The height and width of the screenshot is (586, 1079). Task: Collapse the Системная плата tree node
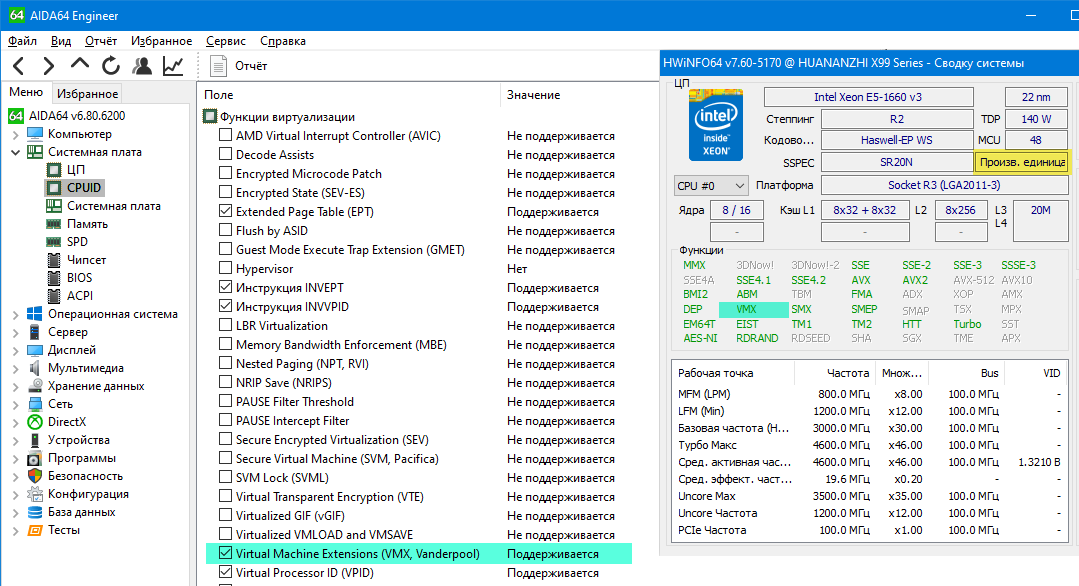coord(15,152)
